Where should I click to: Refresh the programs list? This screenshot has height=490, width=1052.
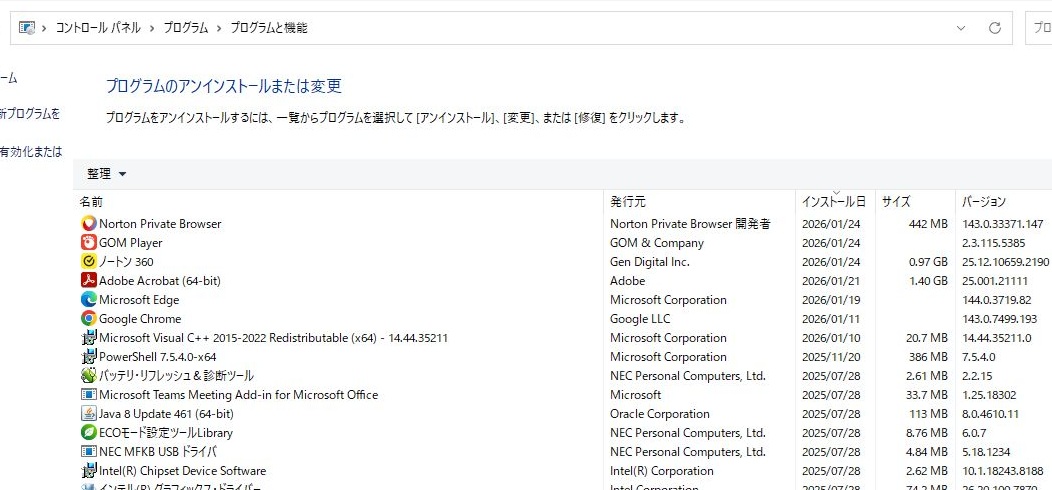click(x=994, y=28)
